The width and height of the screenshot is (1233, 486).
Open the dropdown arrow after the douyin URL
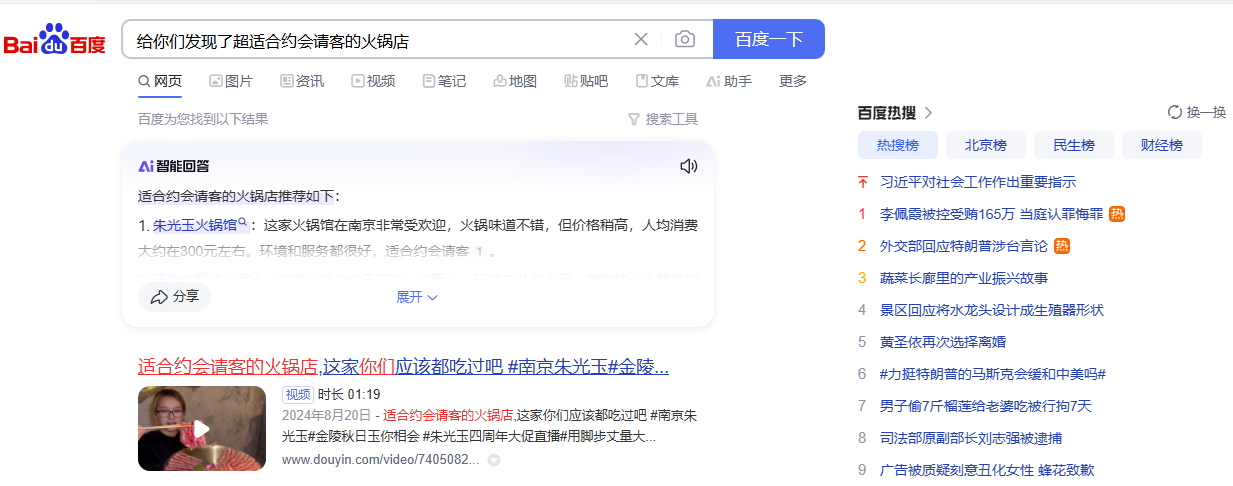(493, 461)
